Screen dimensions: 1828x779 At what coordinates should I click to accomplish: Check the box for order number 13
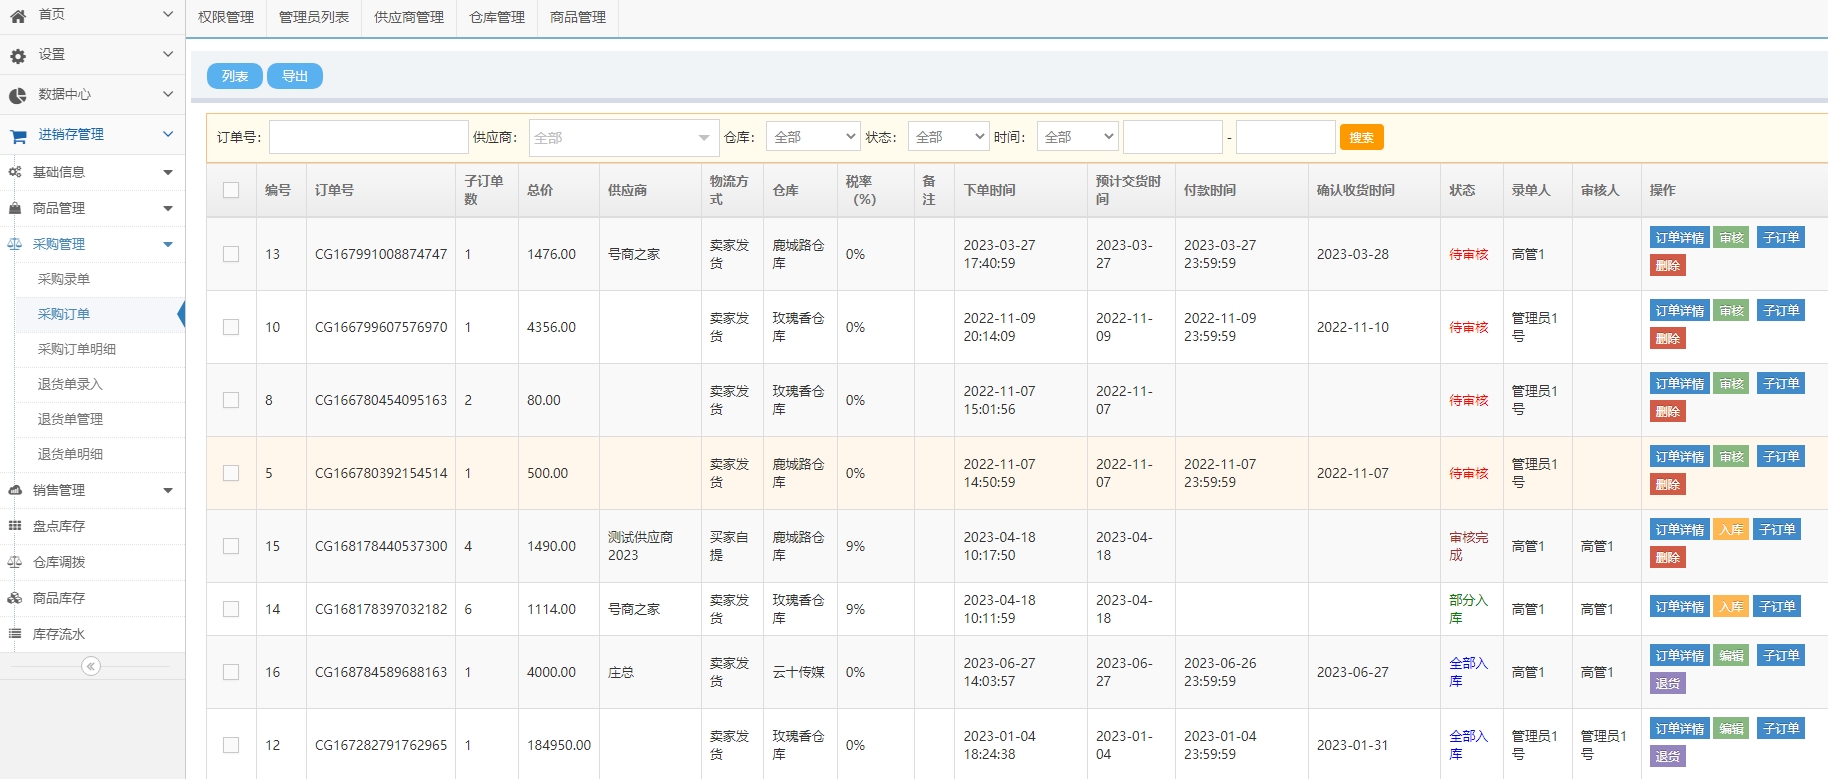(231, 254)
